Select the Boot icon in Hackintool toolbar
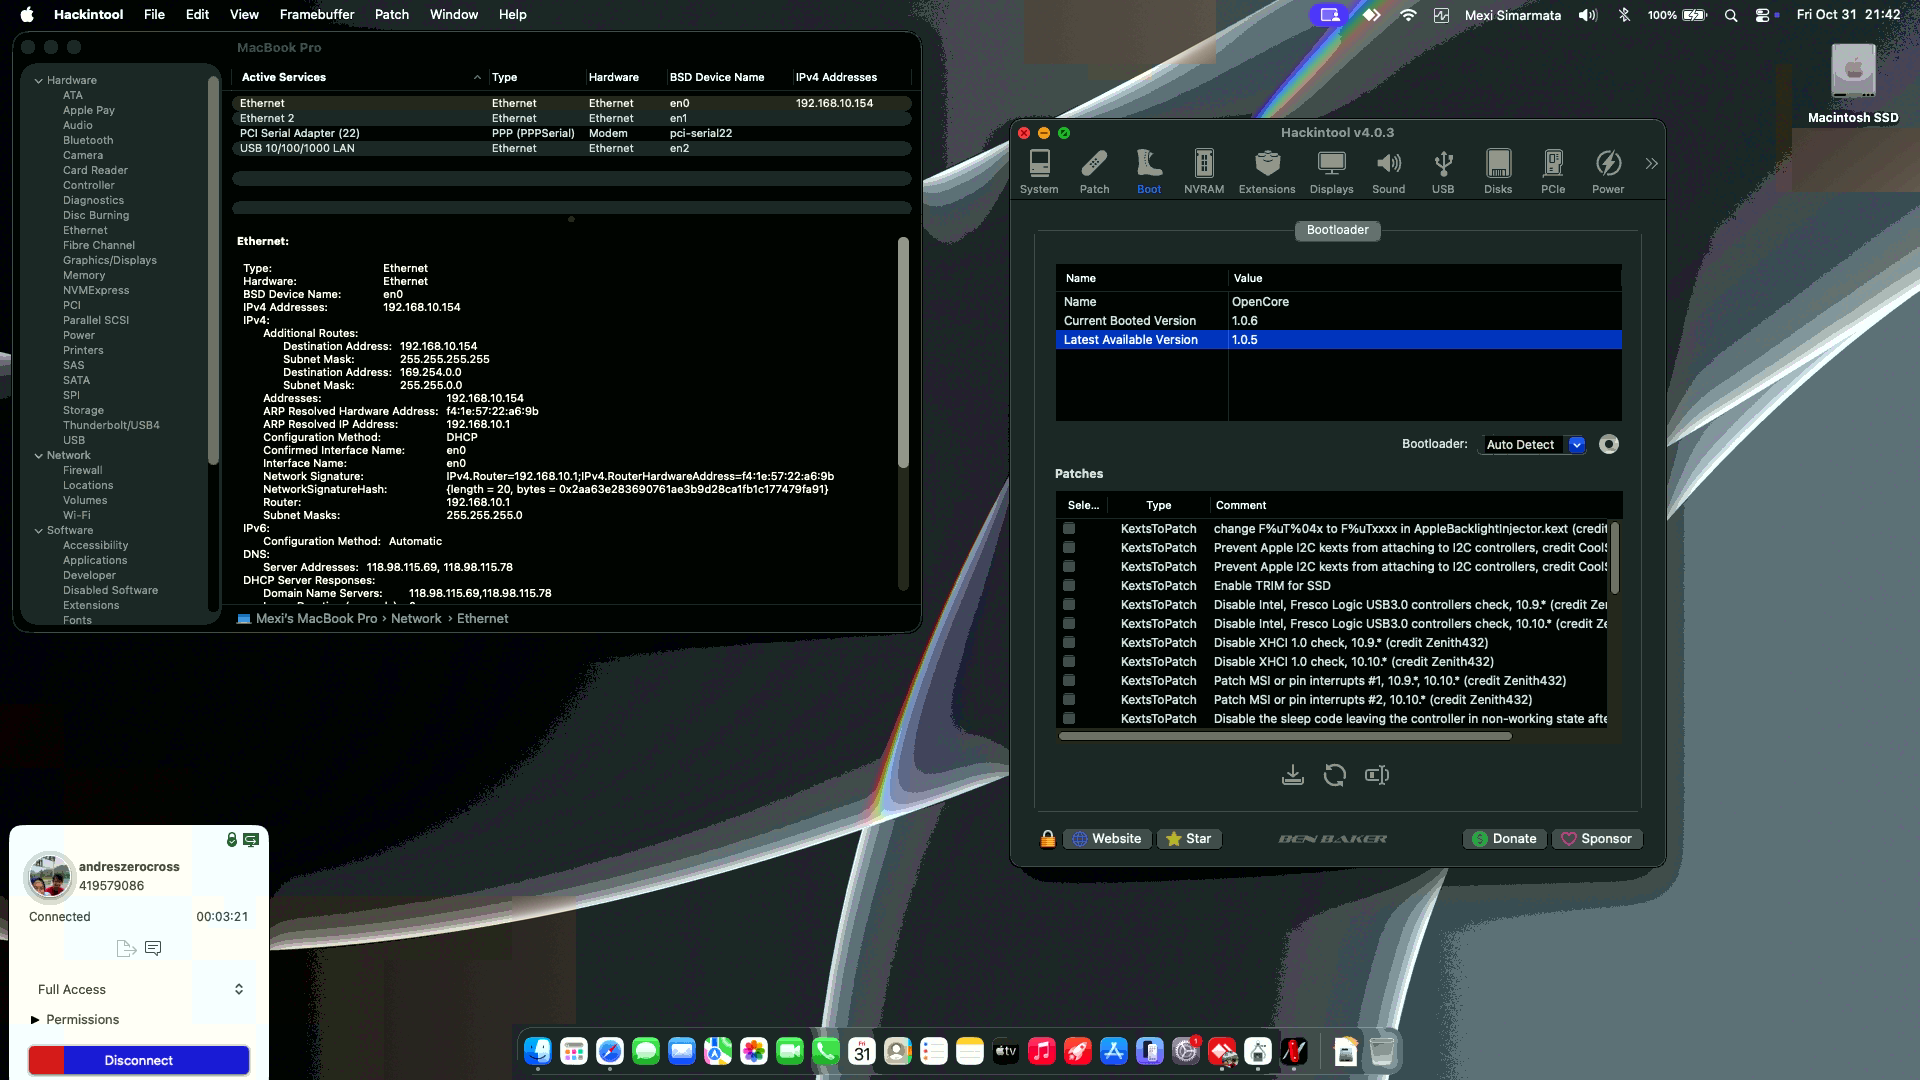 tap(1149, 171)
